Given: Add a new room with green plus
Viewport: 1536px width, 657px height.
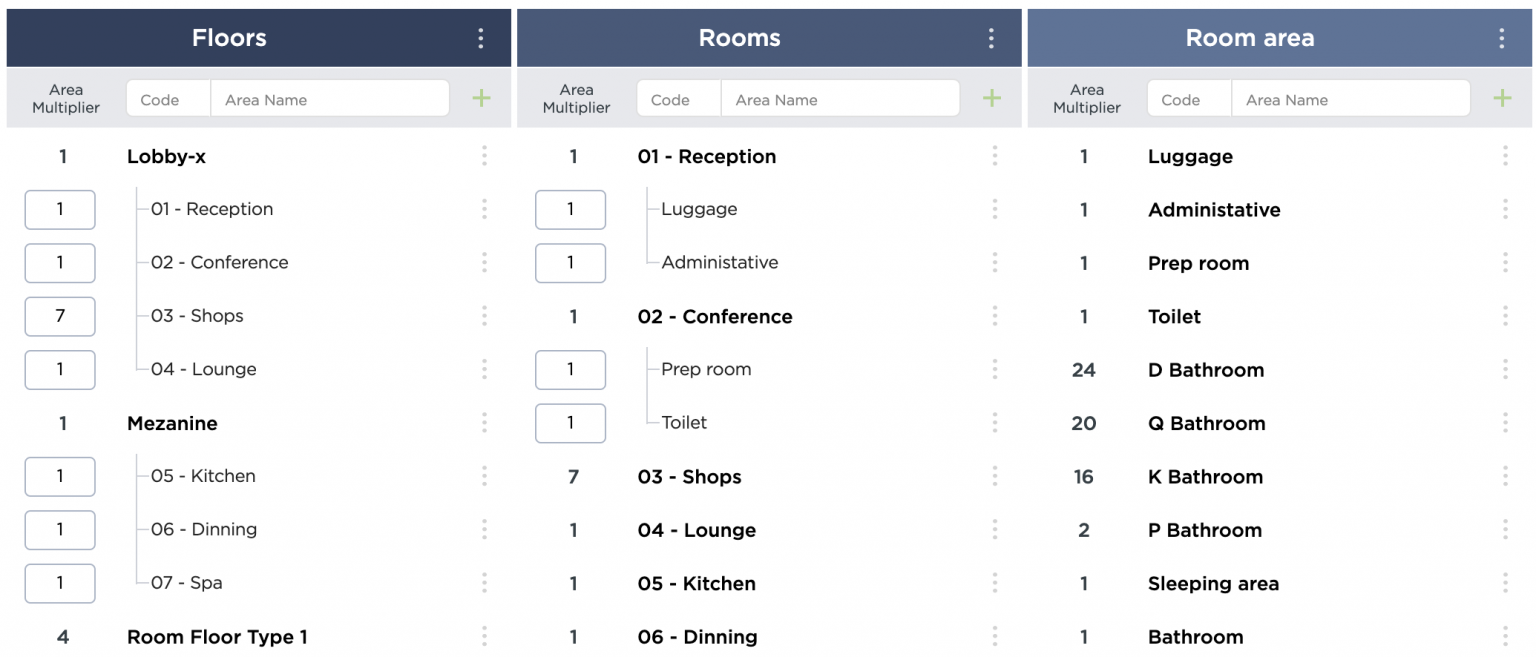Looking at the screenshot, I should point(991,98).
